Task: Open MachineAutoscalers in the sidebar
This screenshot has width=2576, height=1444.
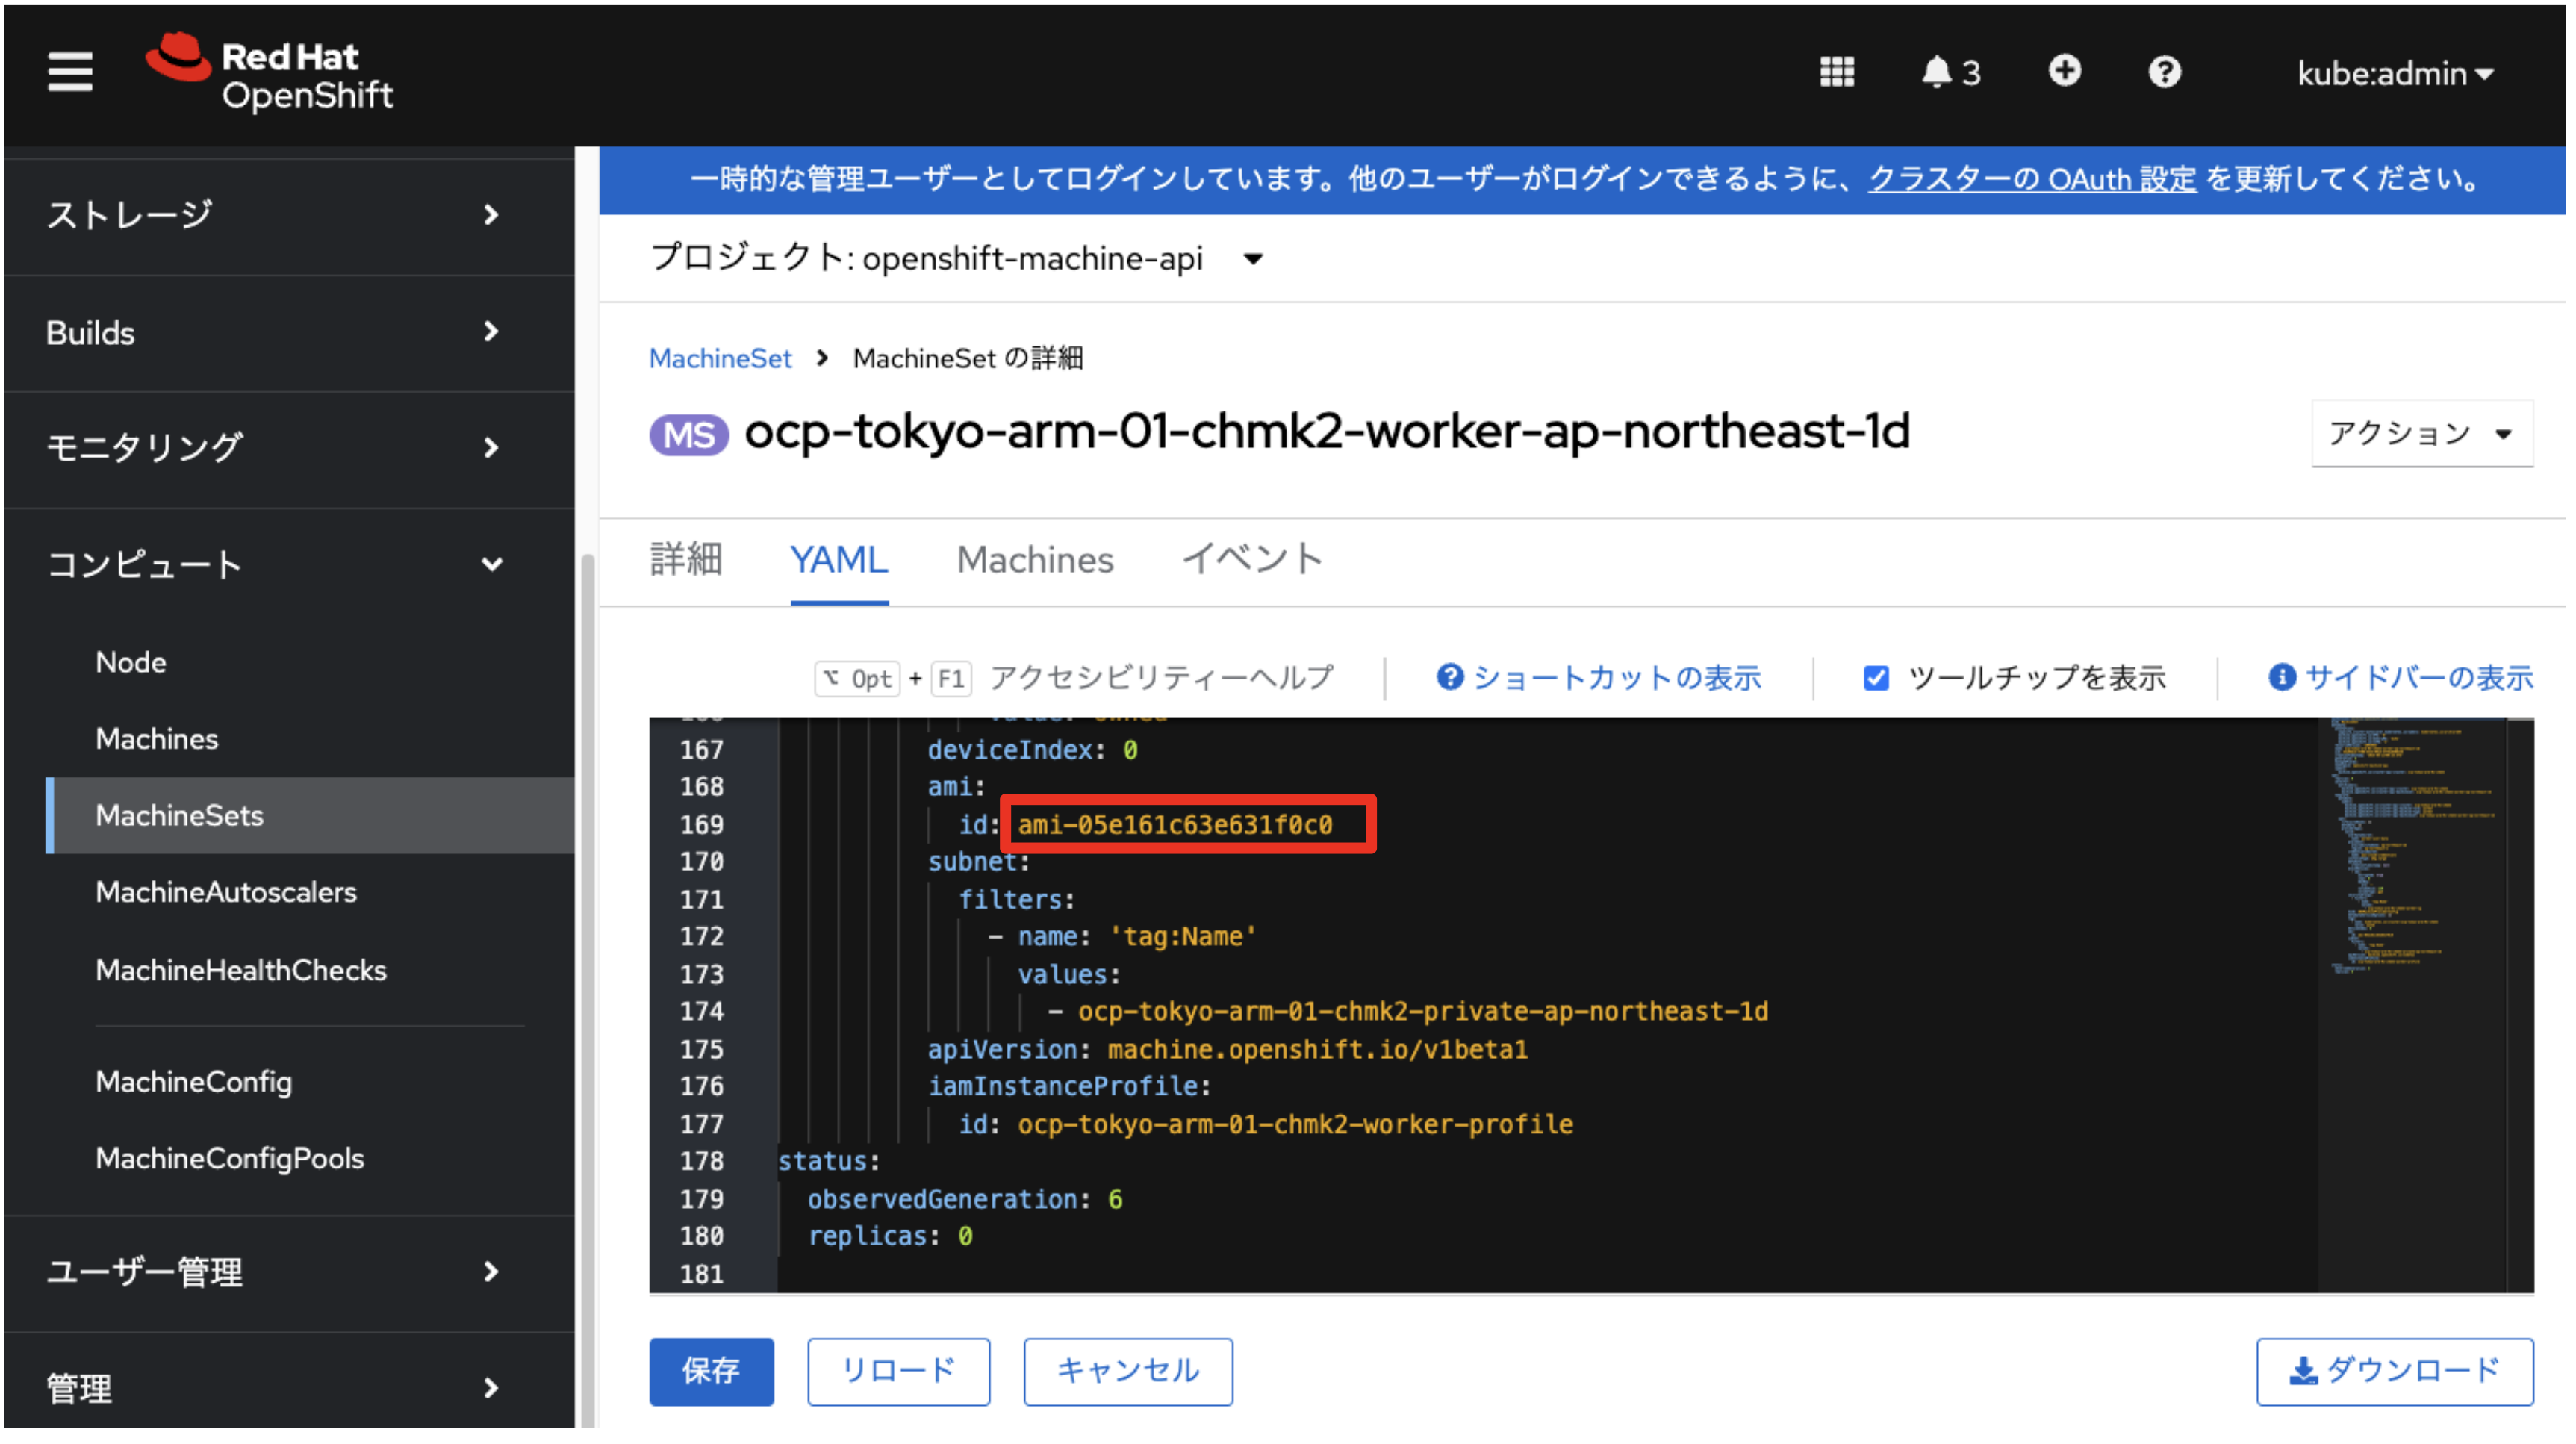Action: pos(226,892)
